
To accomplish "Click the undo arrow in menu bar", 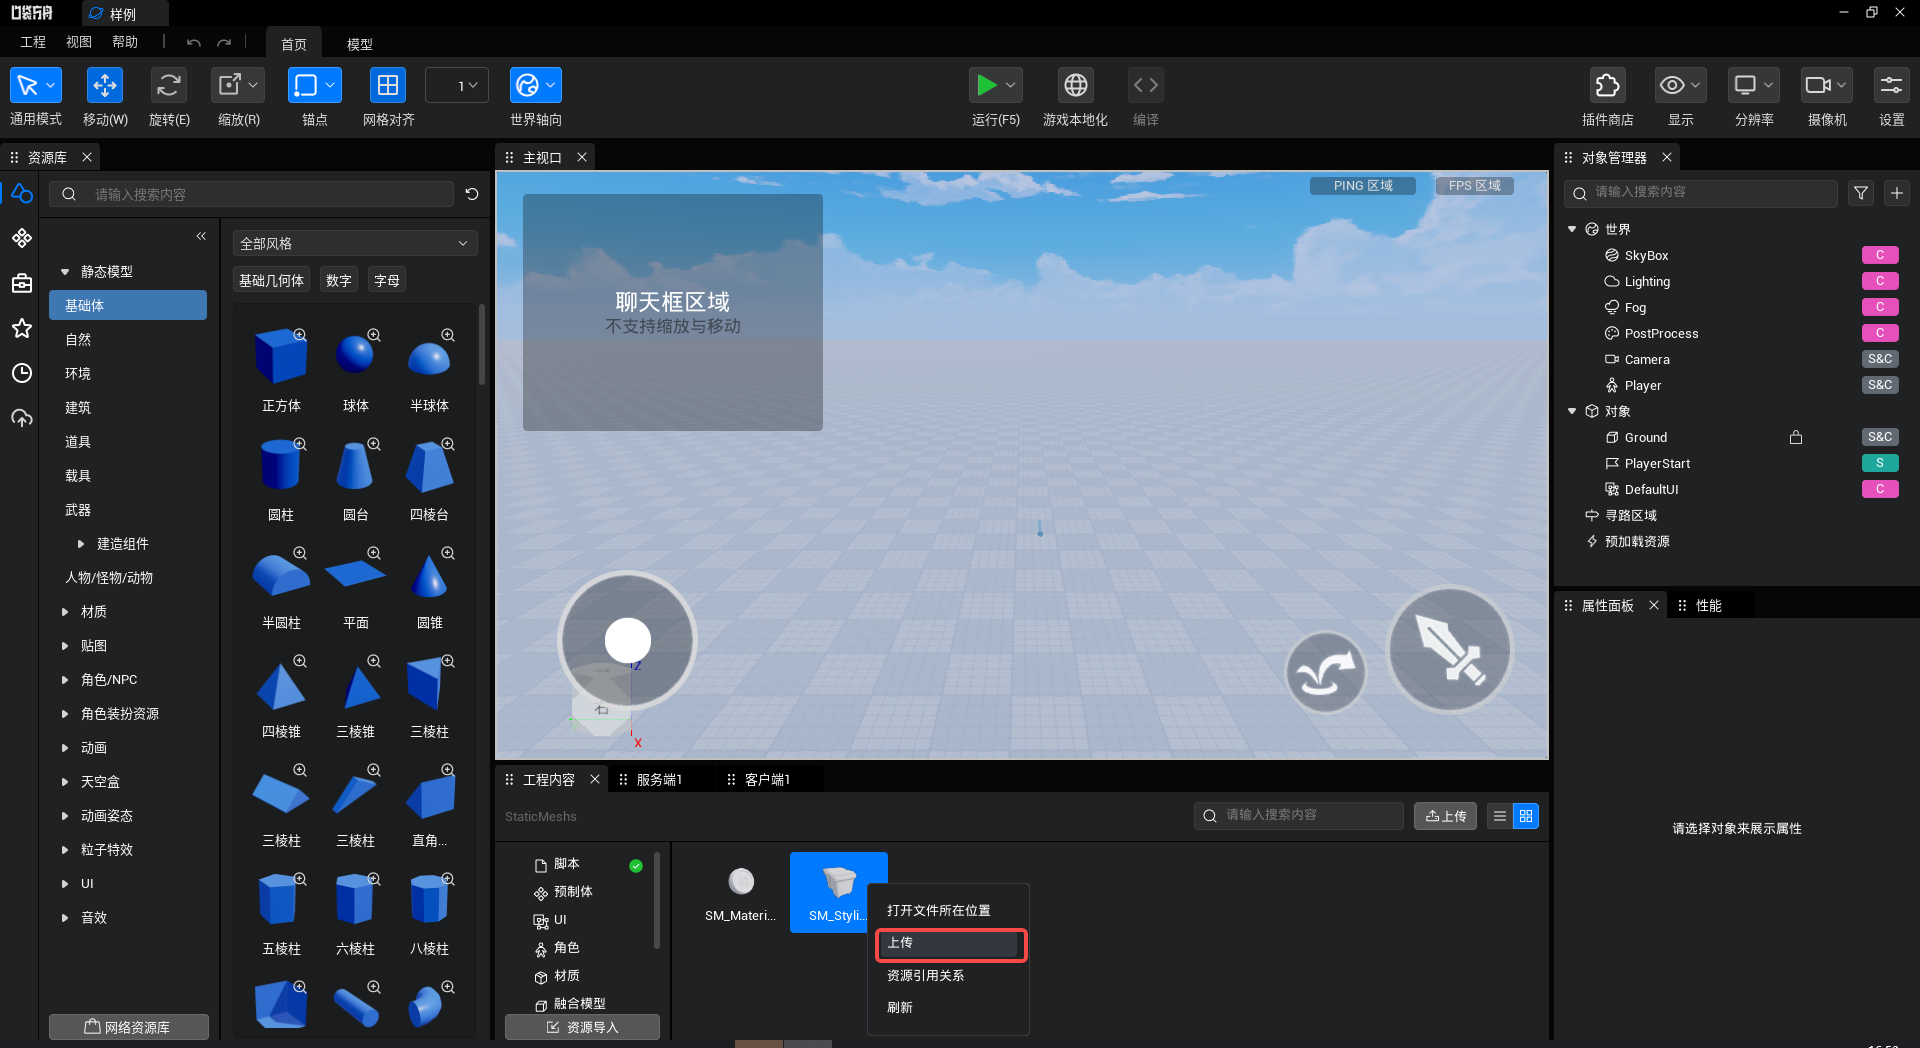I will [x=194, y=43].
